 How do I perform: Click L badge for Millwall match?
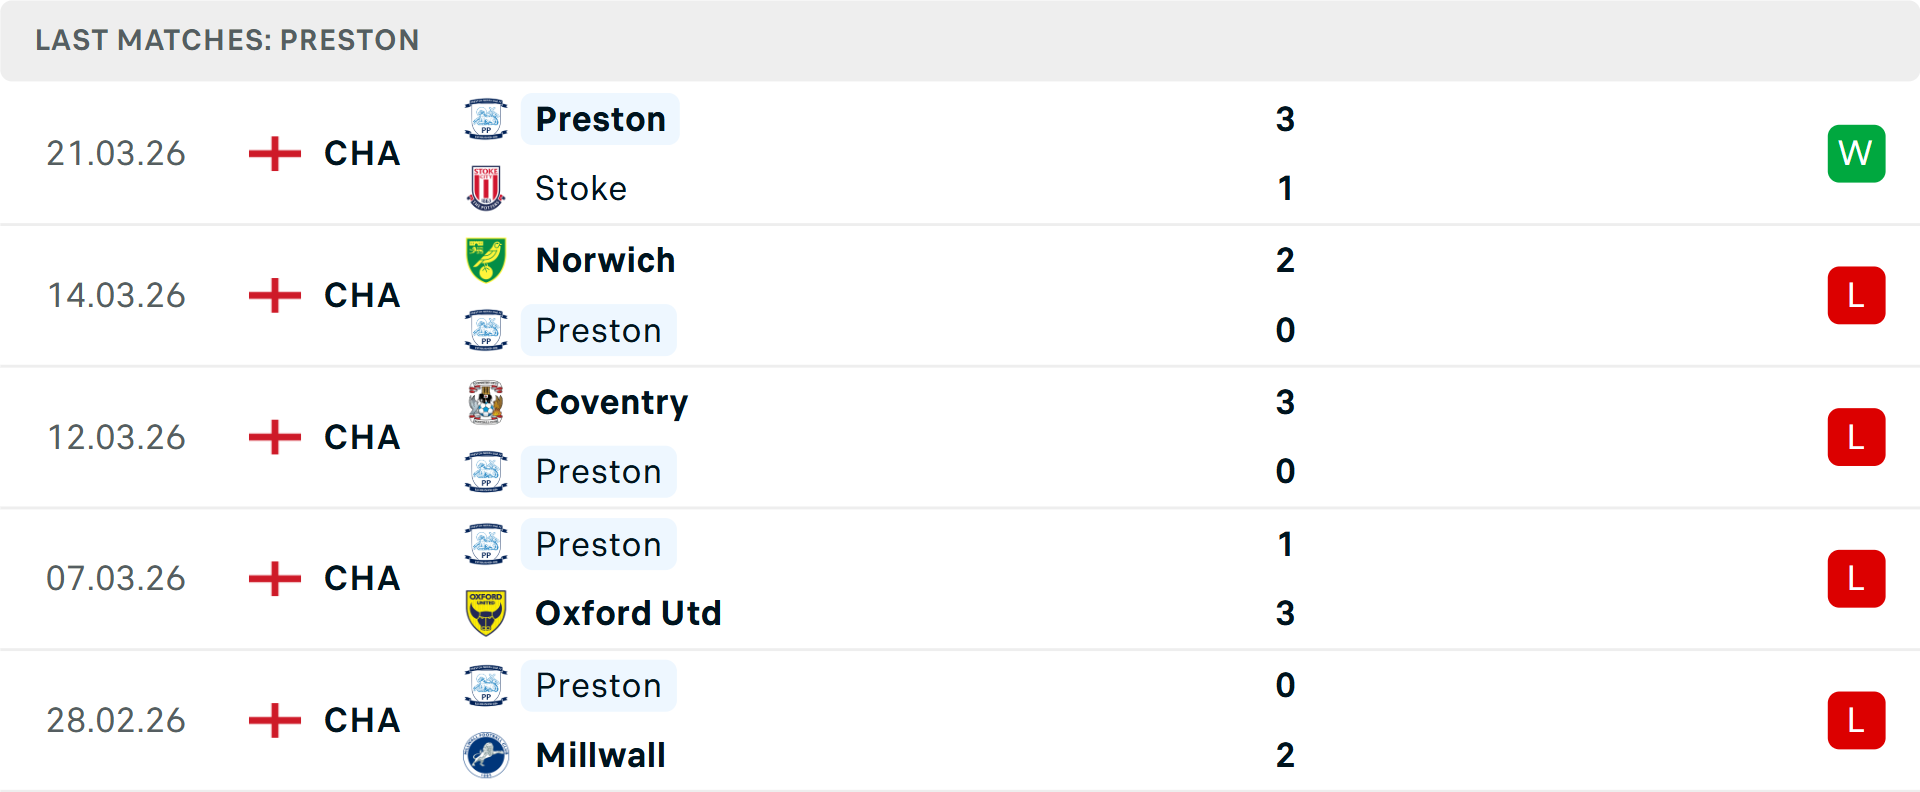tap(1856, 720)
